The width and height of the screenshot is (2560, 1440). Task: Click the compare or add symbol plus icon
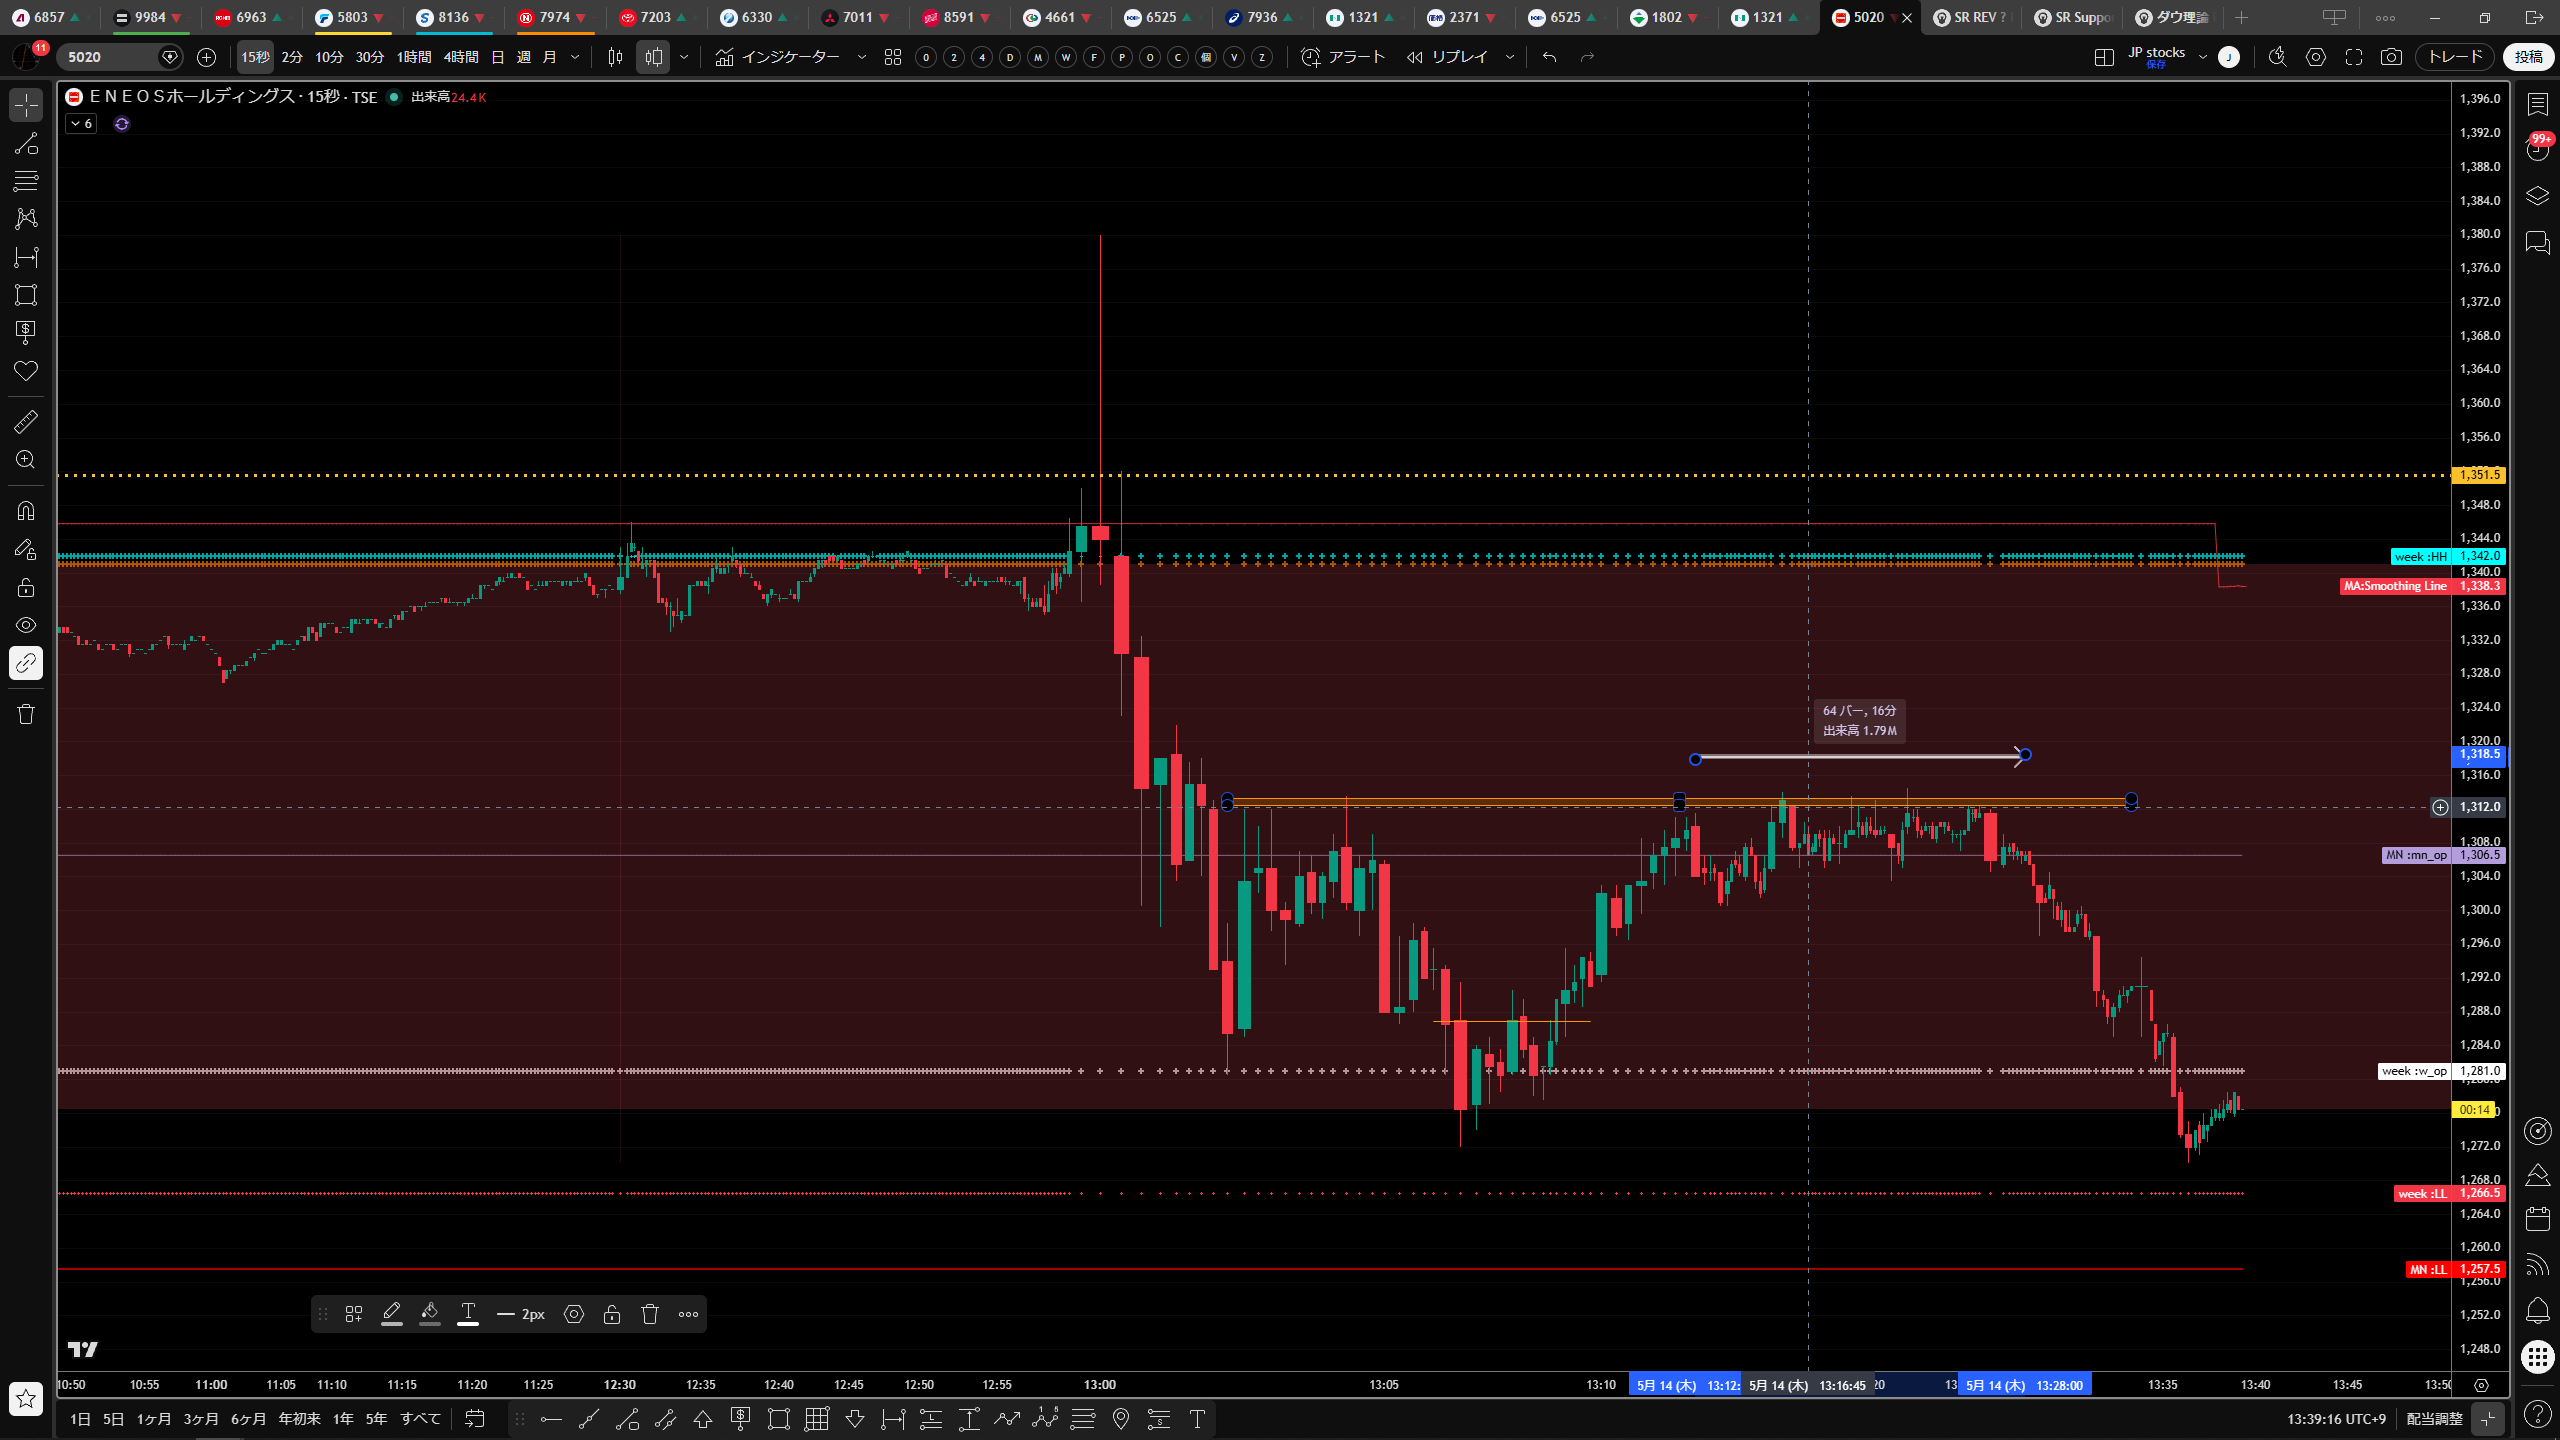click(206, 57)
